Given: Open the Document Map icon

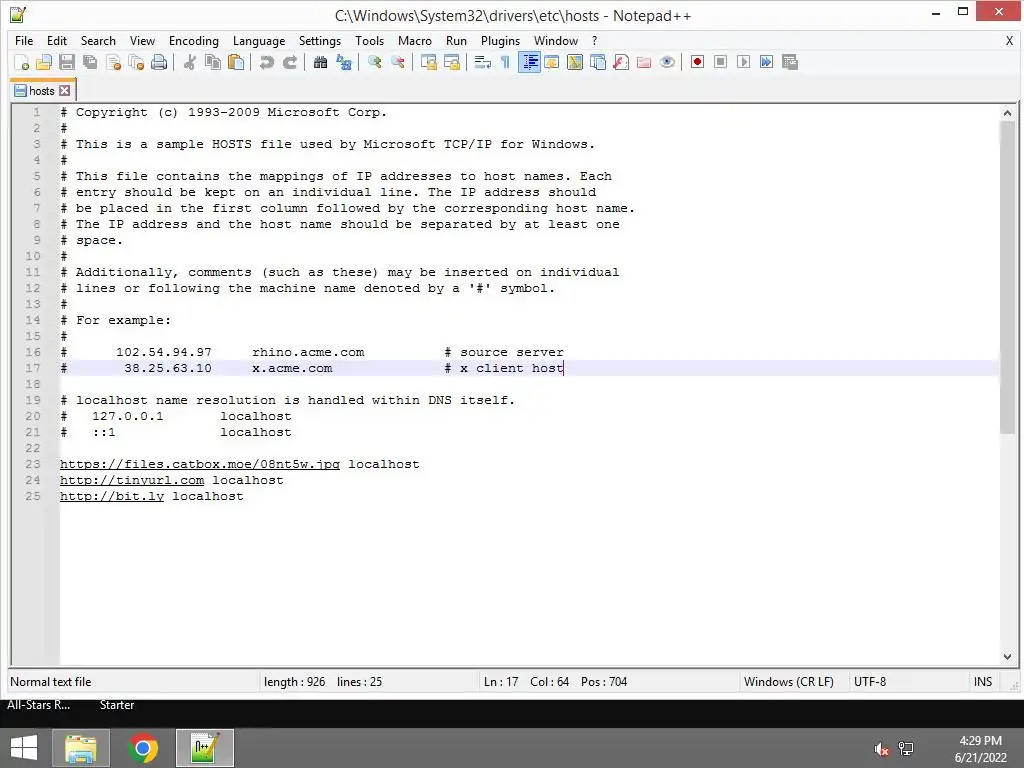Looking at the screenshot, I should 575,62.
